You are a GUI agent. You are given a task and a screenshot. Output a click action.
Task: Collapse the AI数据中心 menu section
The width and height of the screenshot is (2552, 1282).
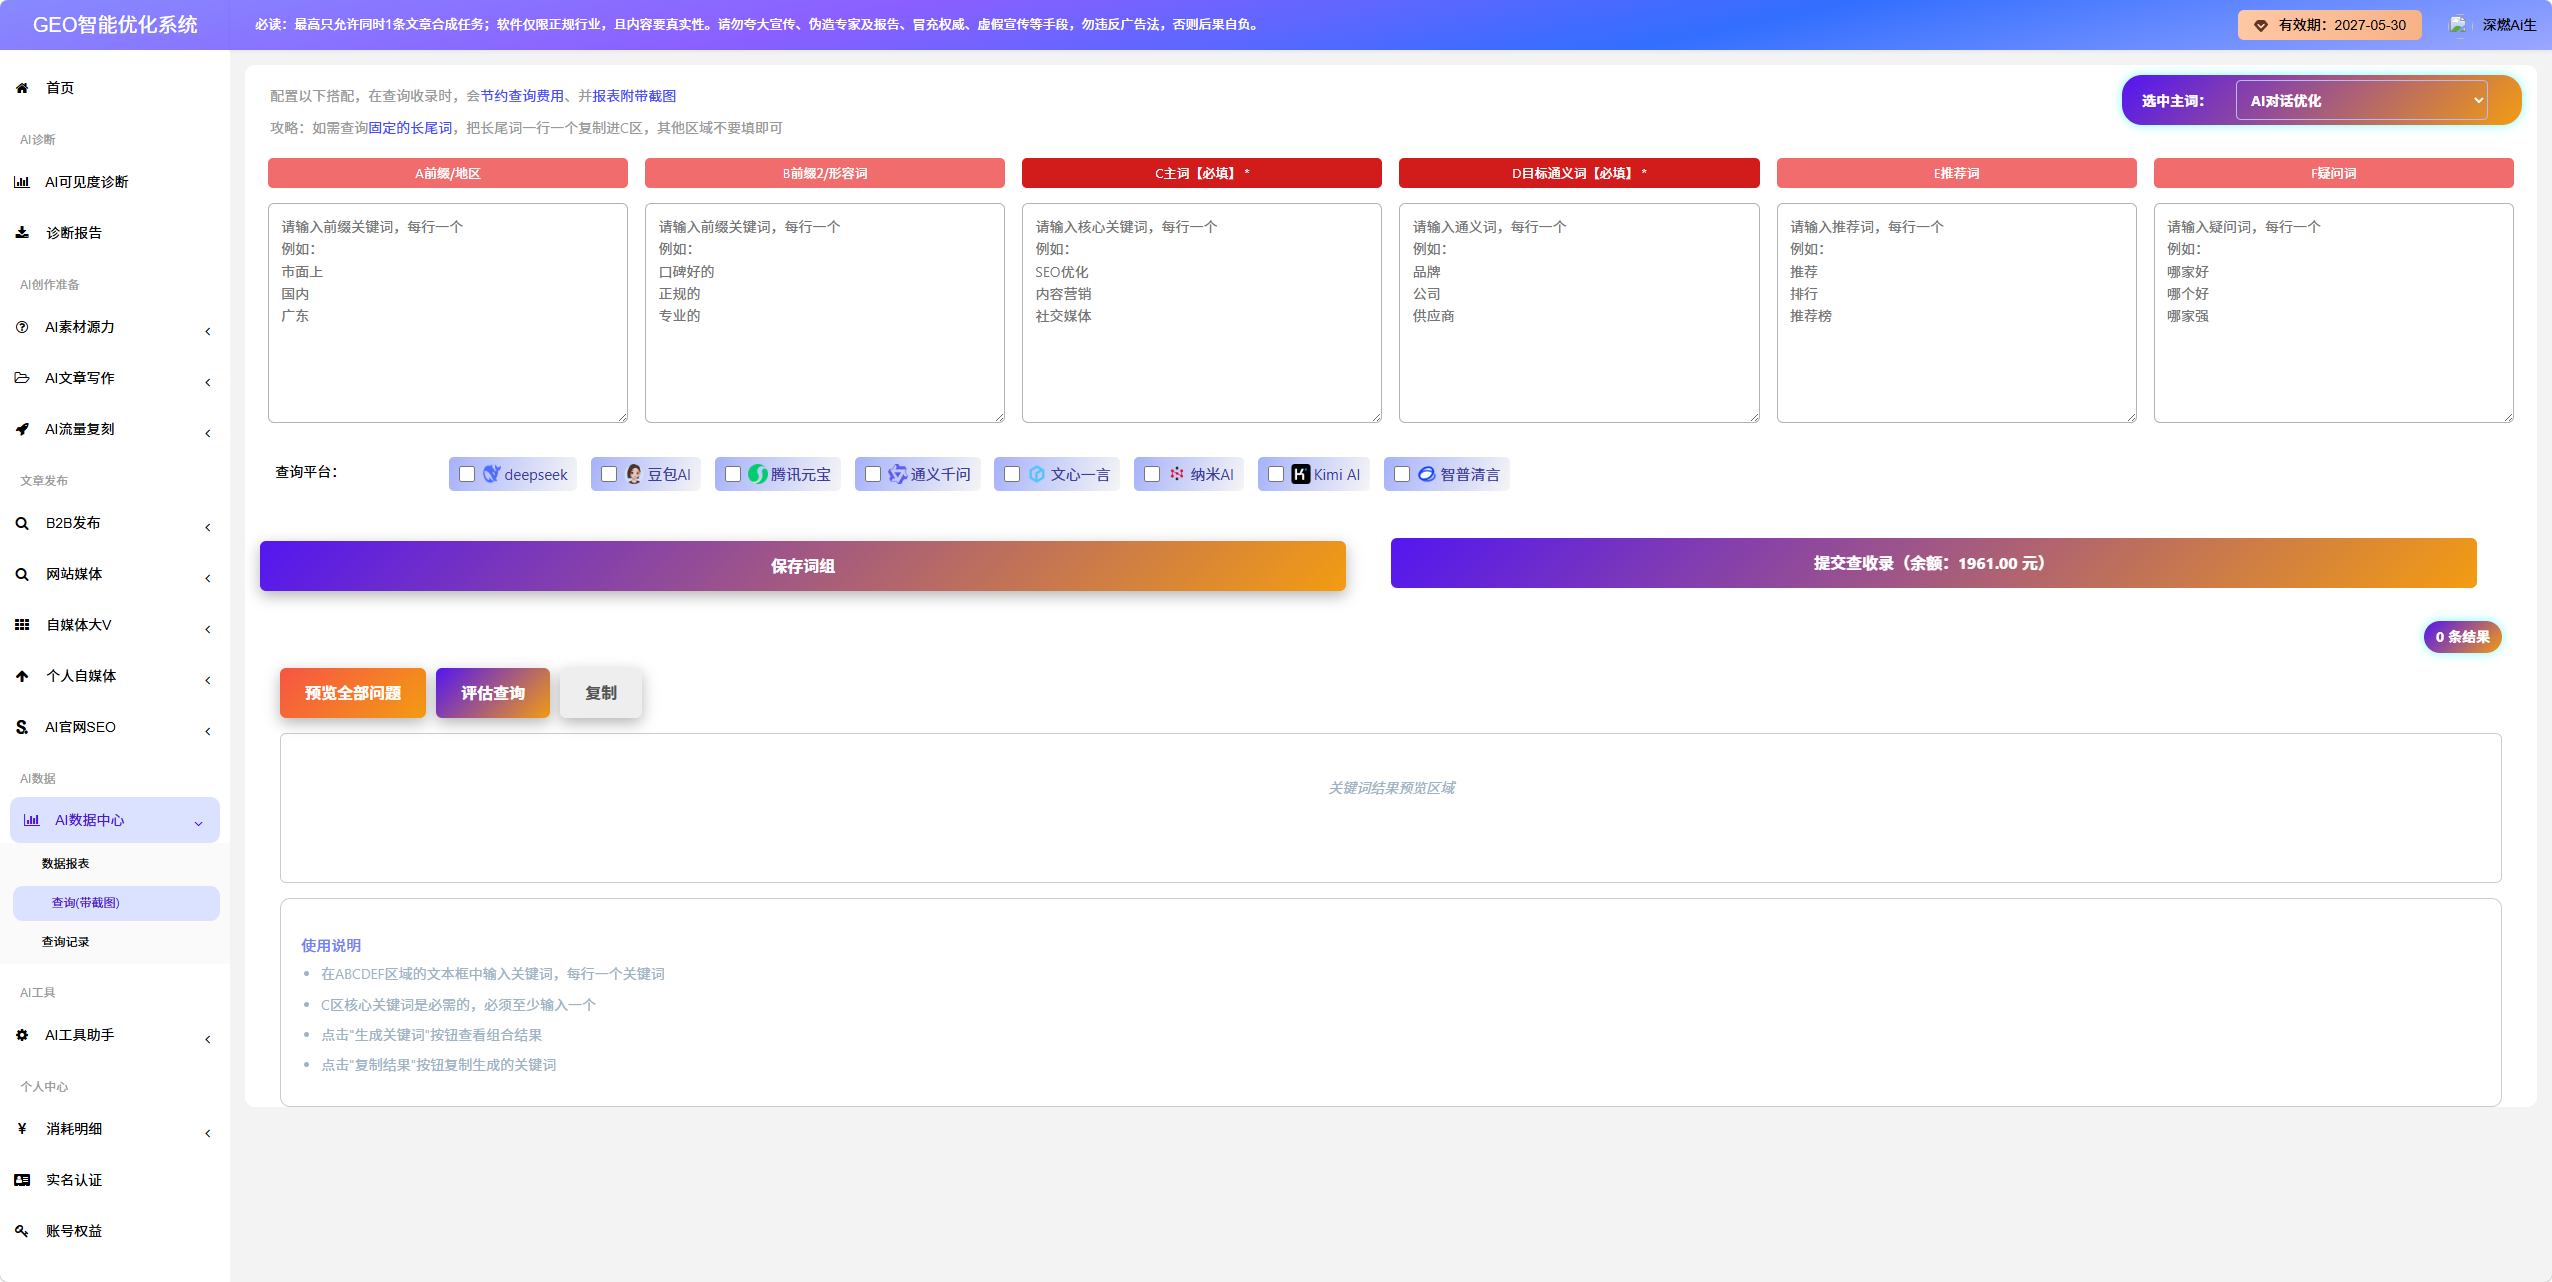point(115,820)
